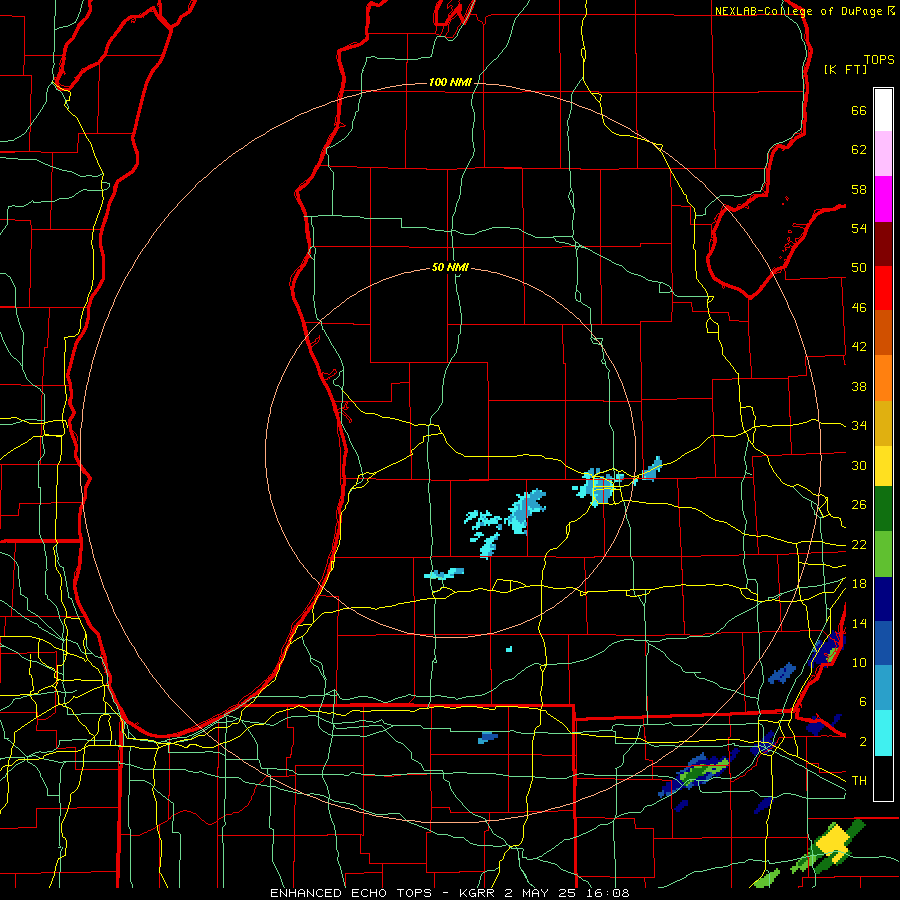
Task: Select the dark orange legend swatch
Action: click(x=883, y=333)
